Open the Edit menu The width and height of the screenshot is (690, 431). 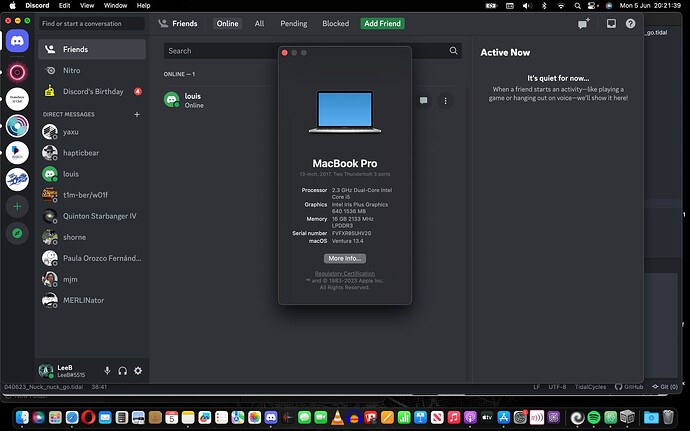coord(64,5)
